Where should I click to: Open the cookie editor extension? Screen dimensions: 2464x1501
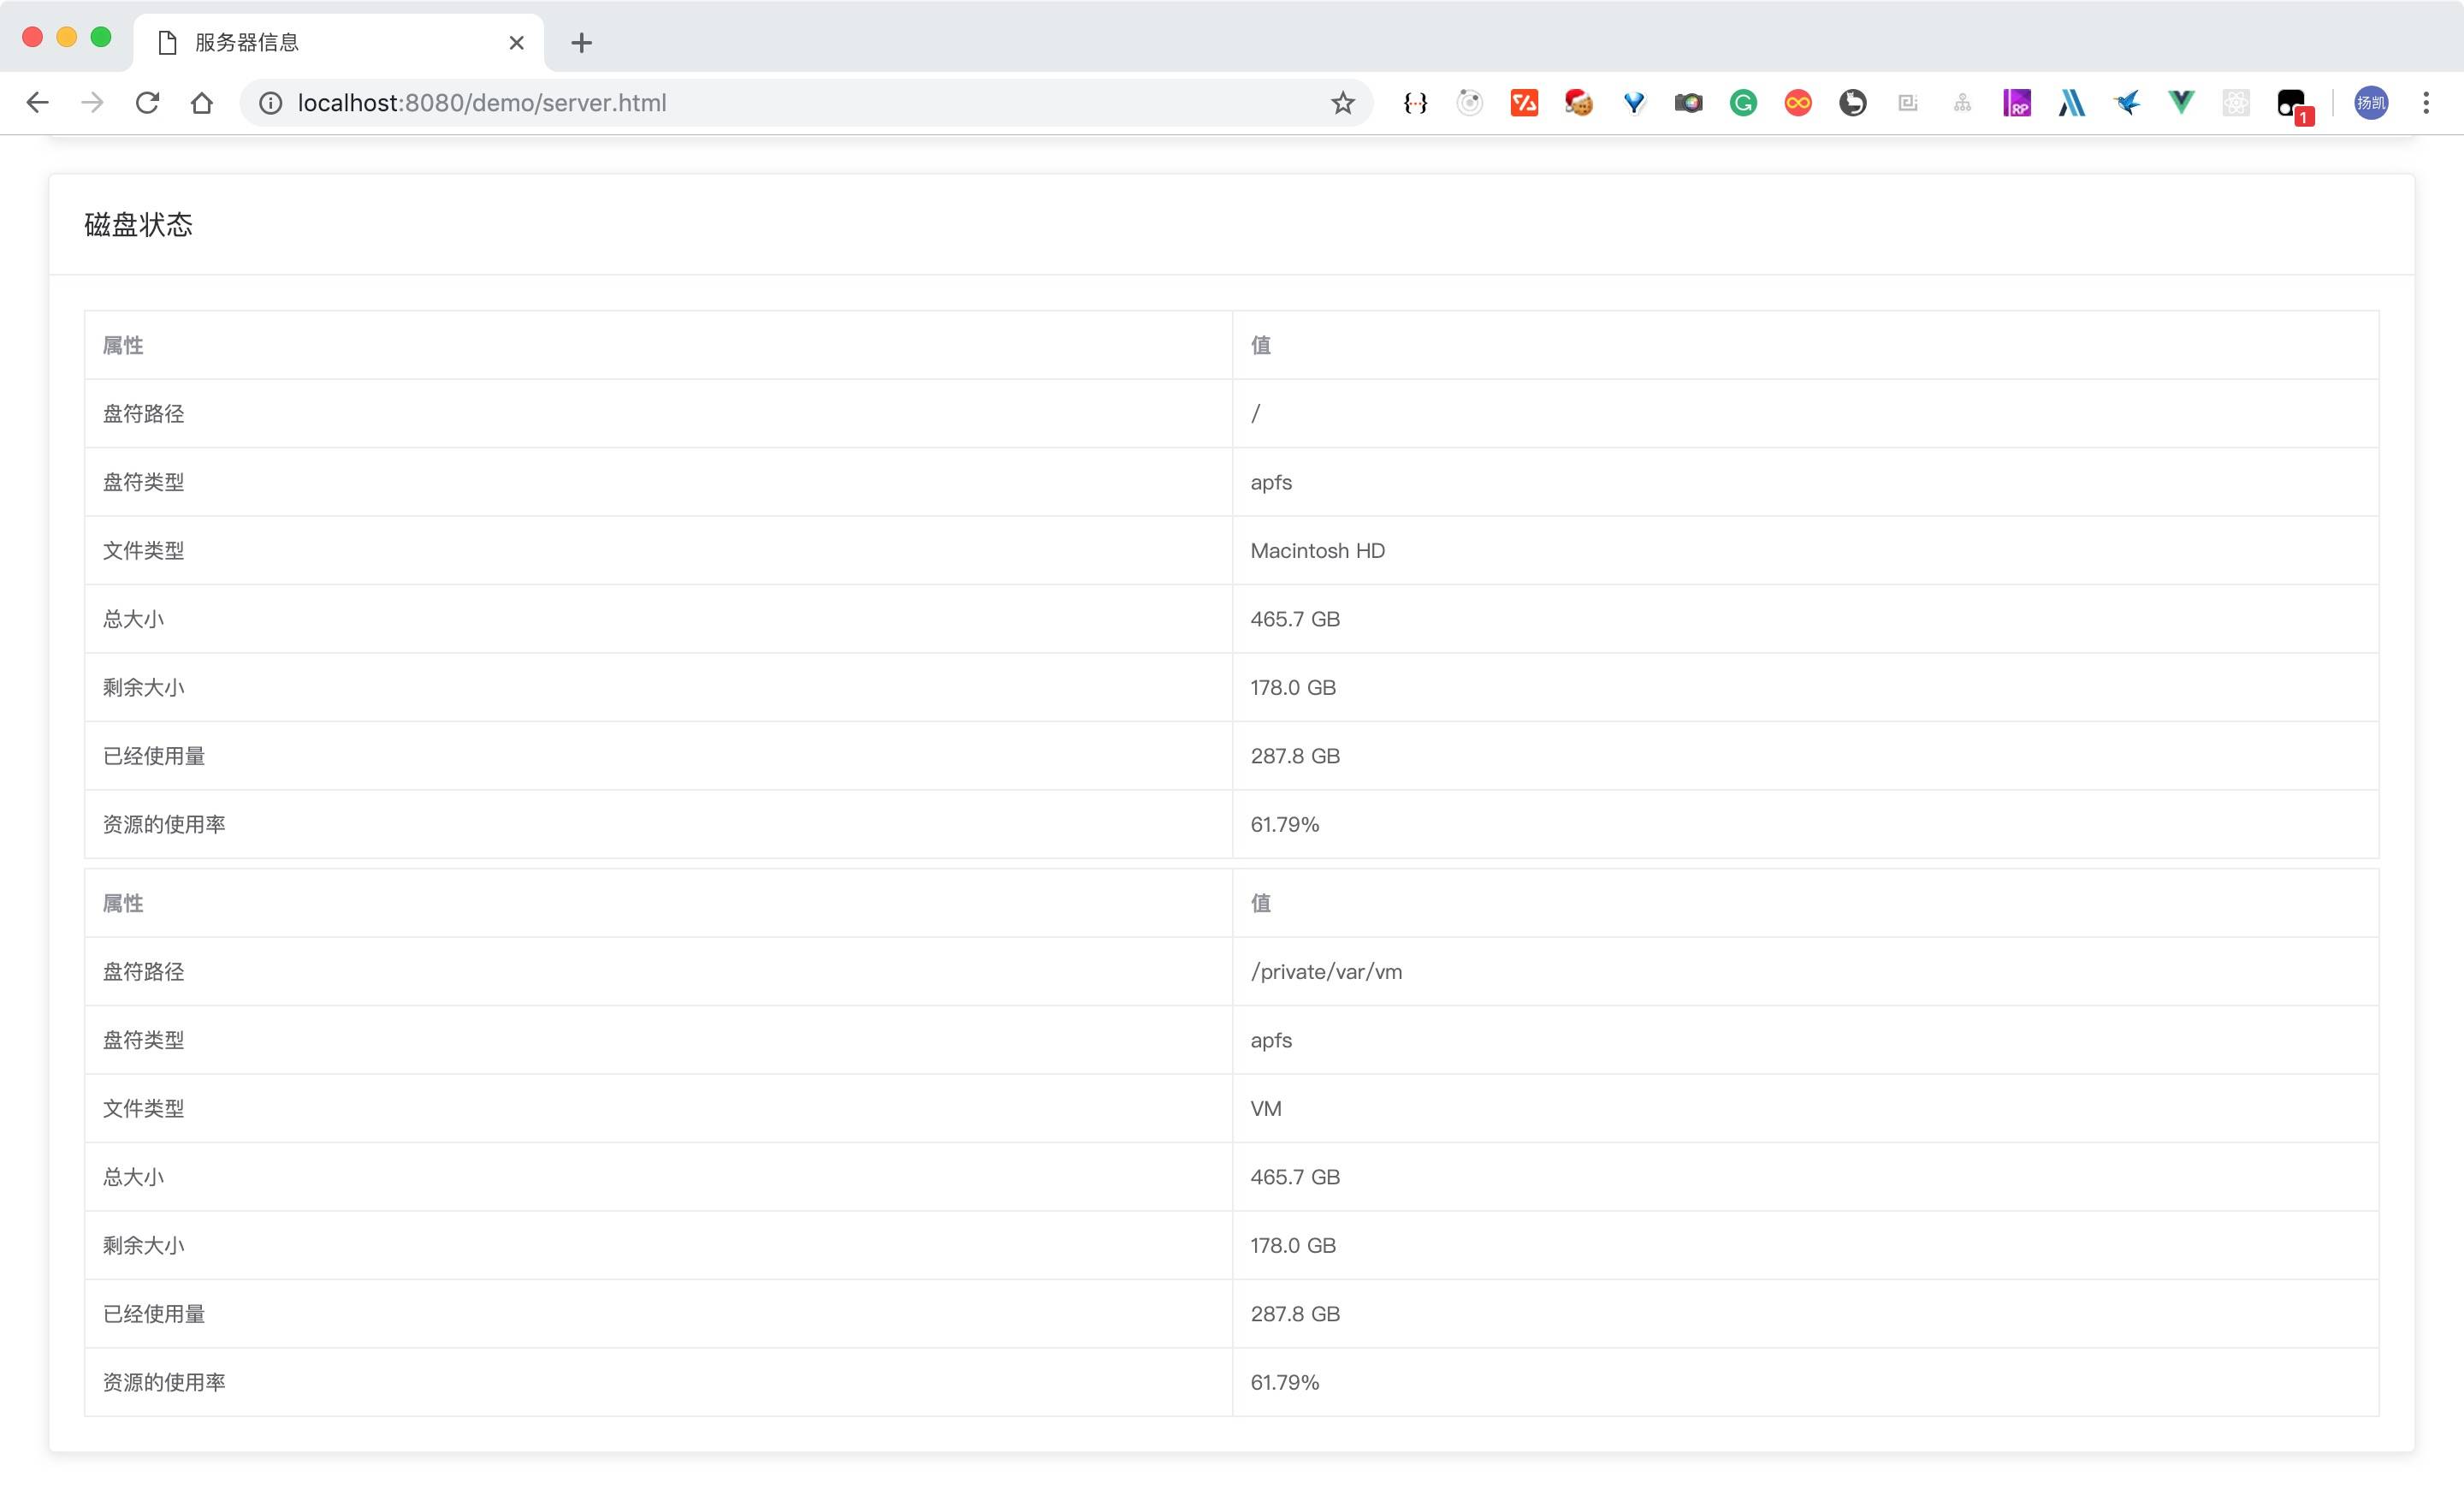coord(1579,103)
